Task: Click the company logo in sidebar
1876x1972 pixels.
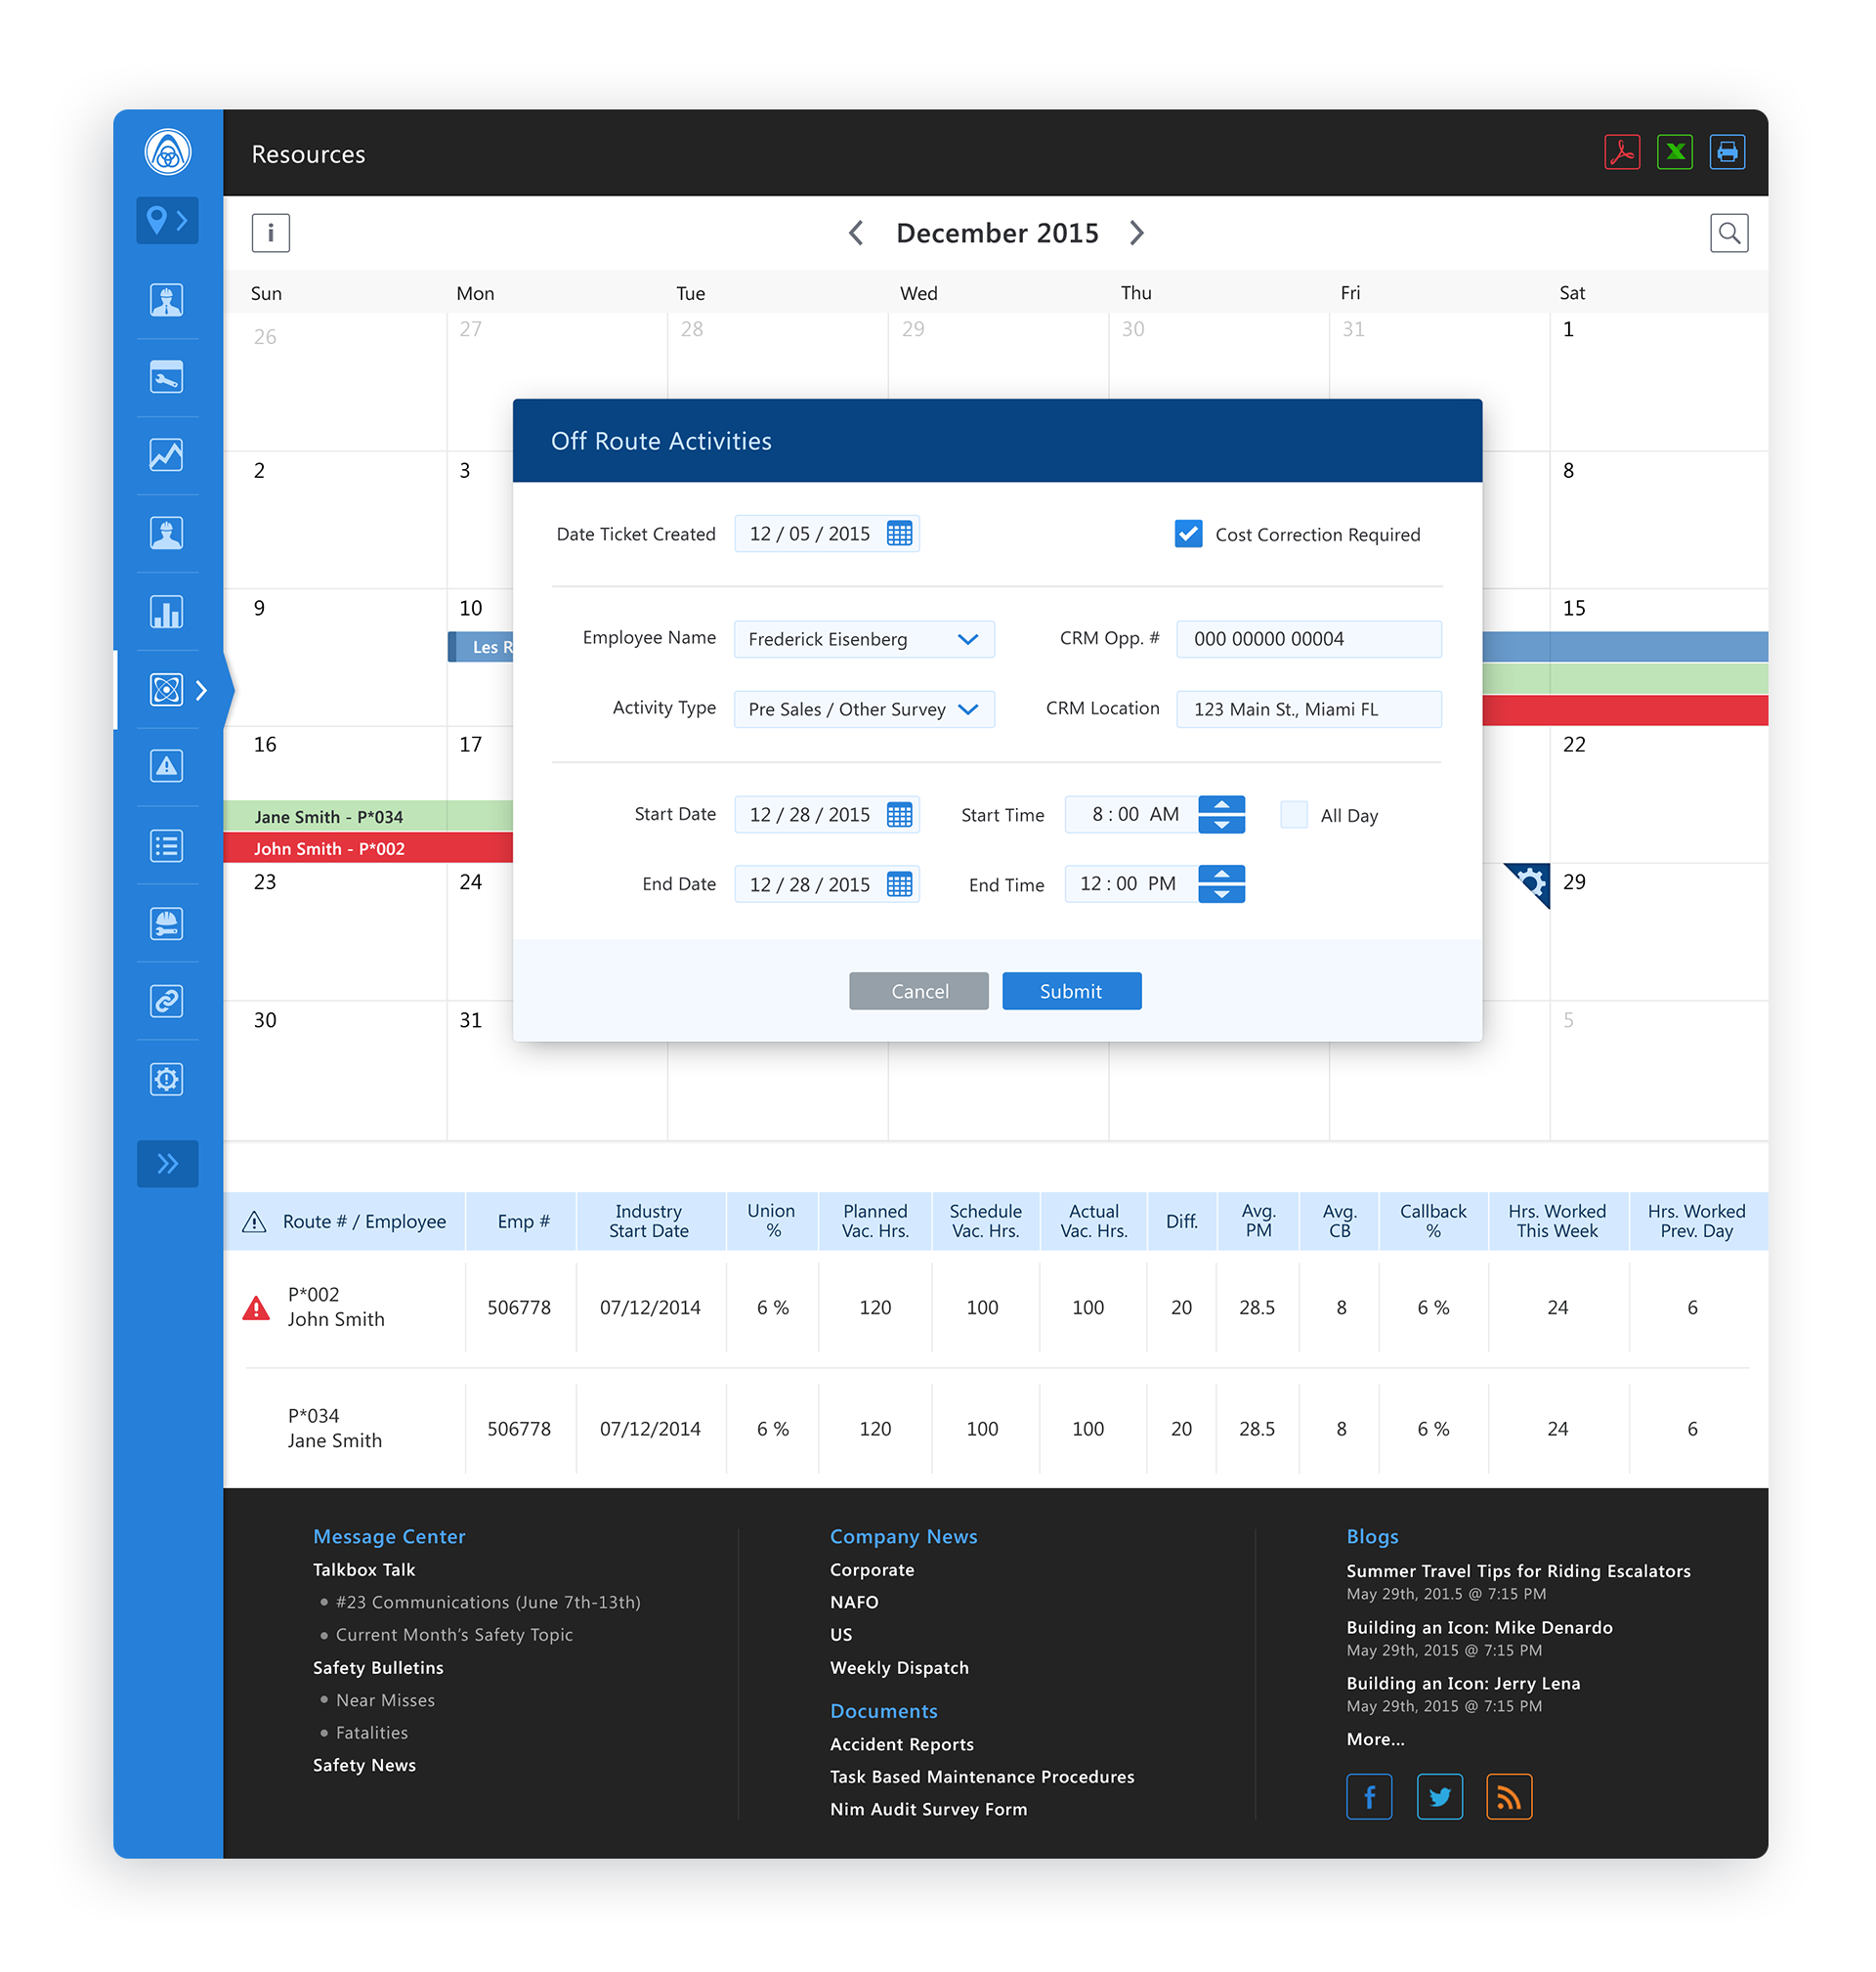Action: [x=168, y=153]
